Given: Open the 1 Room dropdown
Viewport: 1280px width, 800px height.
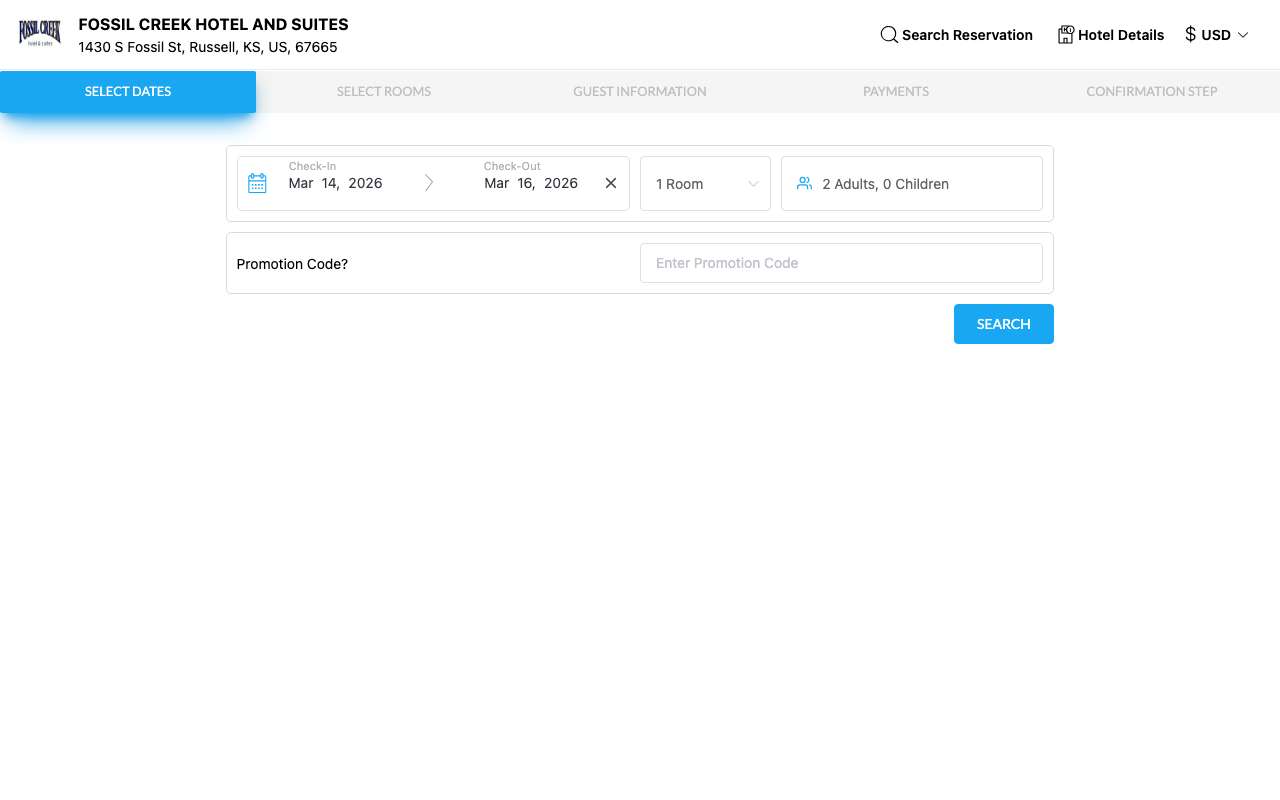Looking at the screenshot, I should [705, 184].
